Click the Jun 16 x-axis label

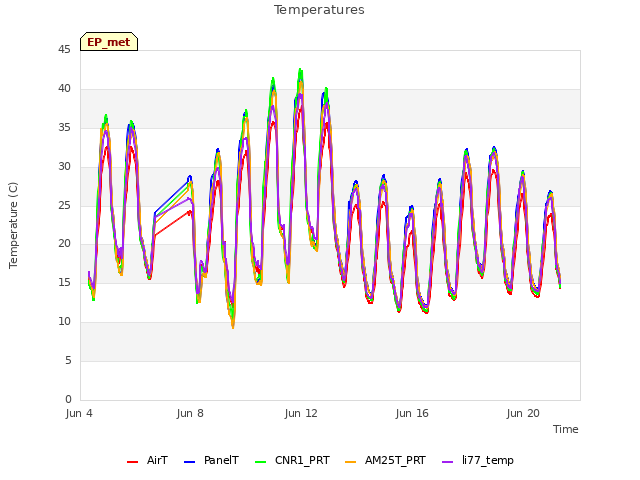412,413
